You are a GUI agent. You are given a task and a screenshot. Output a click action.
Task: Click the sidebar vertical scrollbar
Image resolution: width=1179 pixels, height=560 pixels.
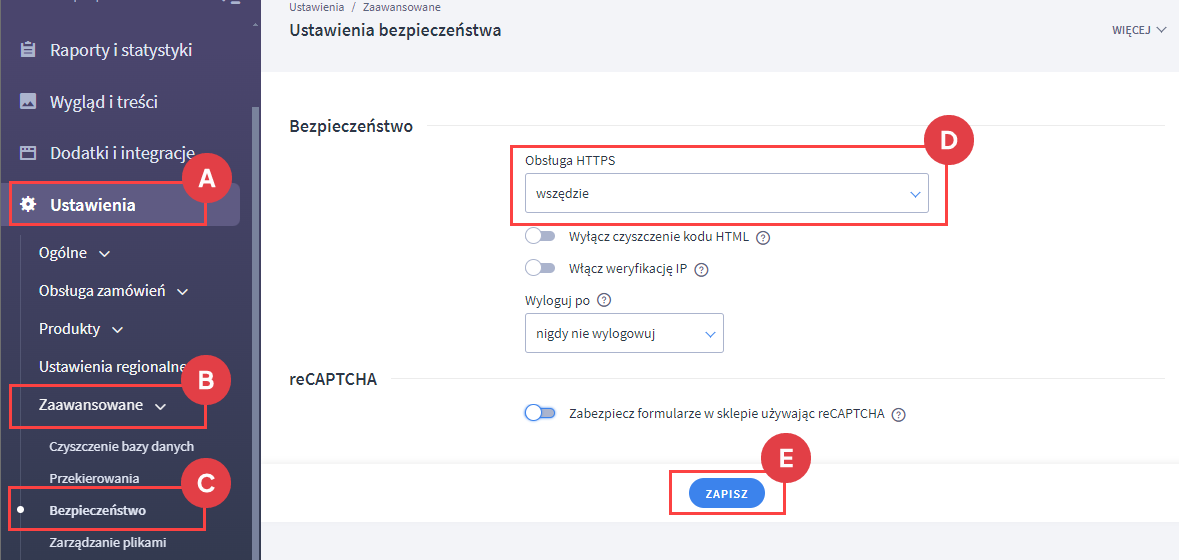pyautogui.click(x=256, y=331)
